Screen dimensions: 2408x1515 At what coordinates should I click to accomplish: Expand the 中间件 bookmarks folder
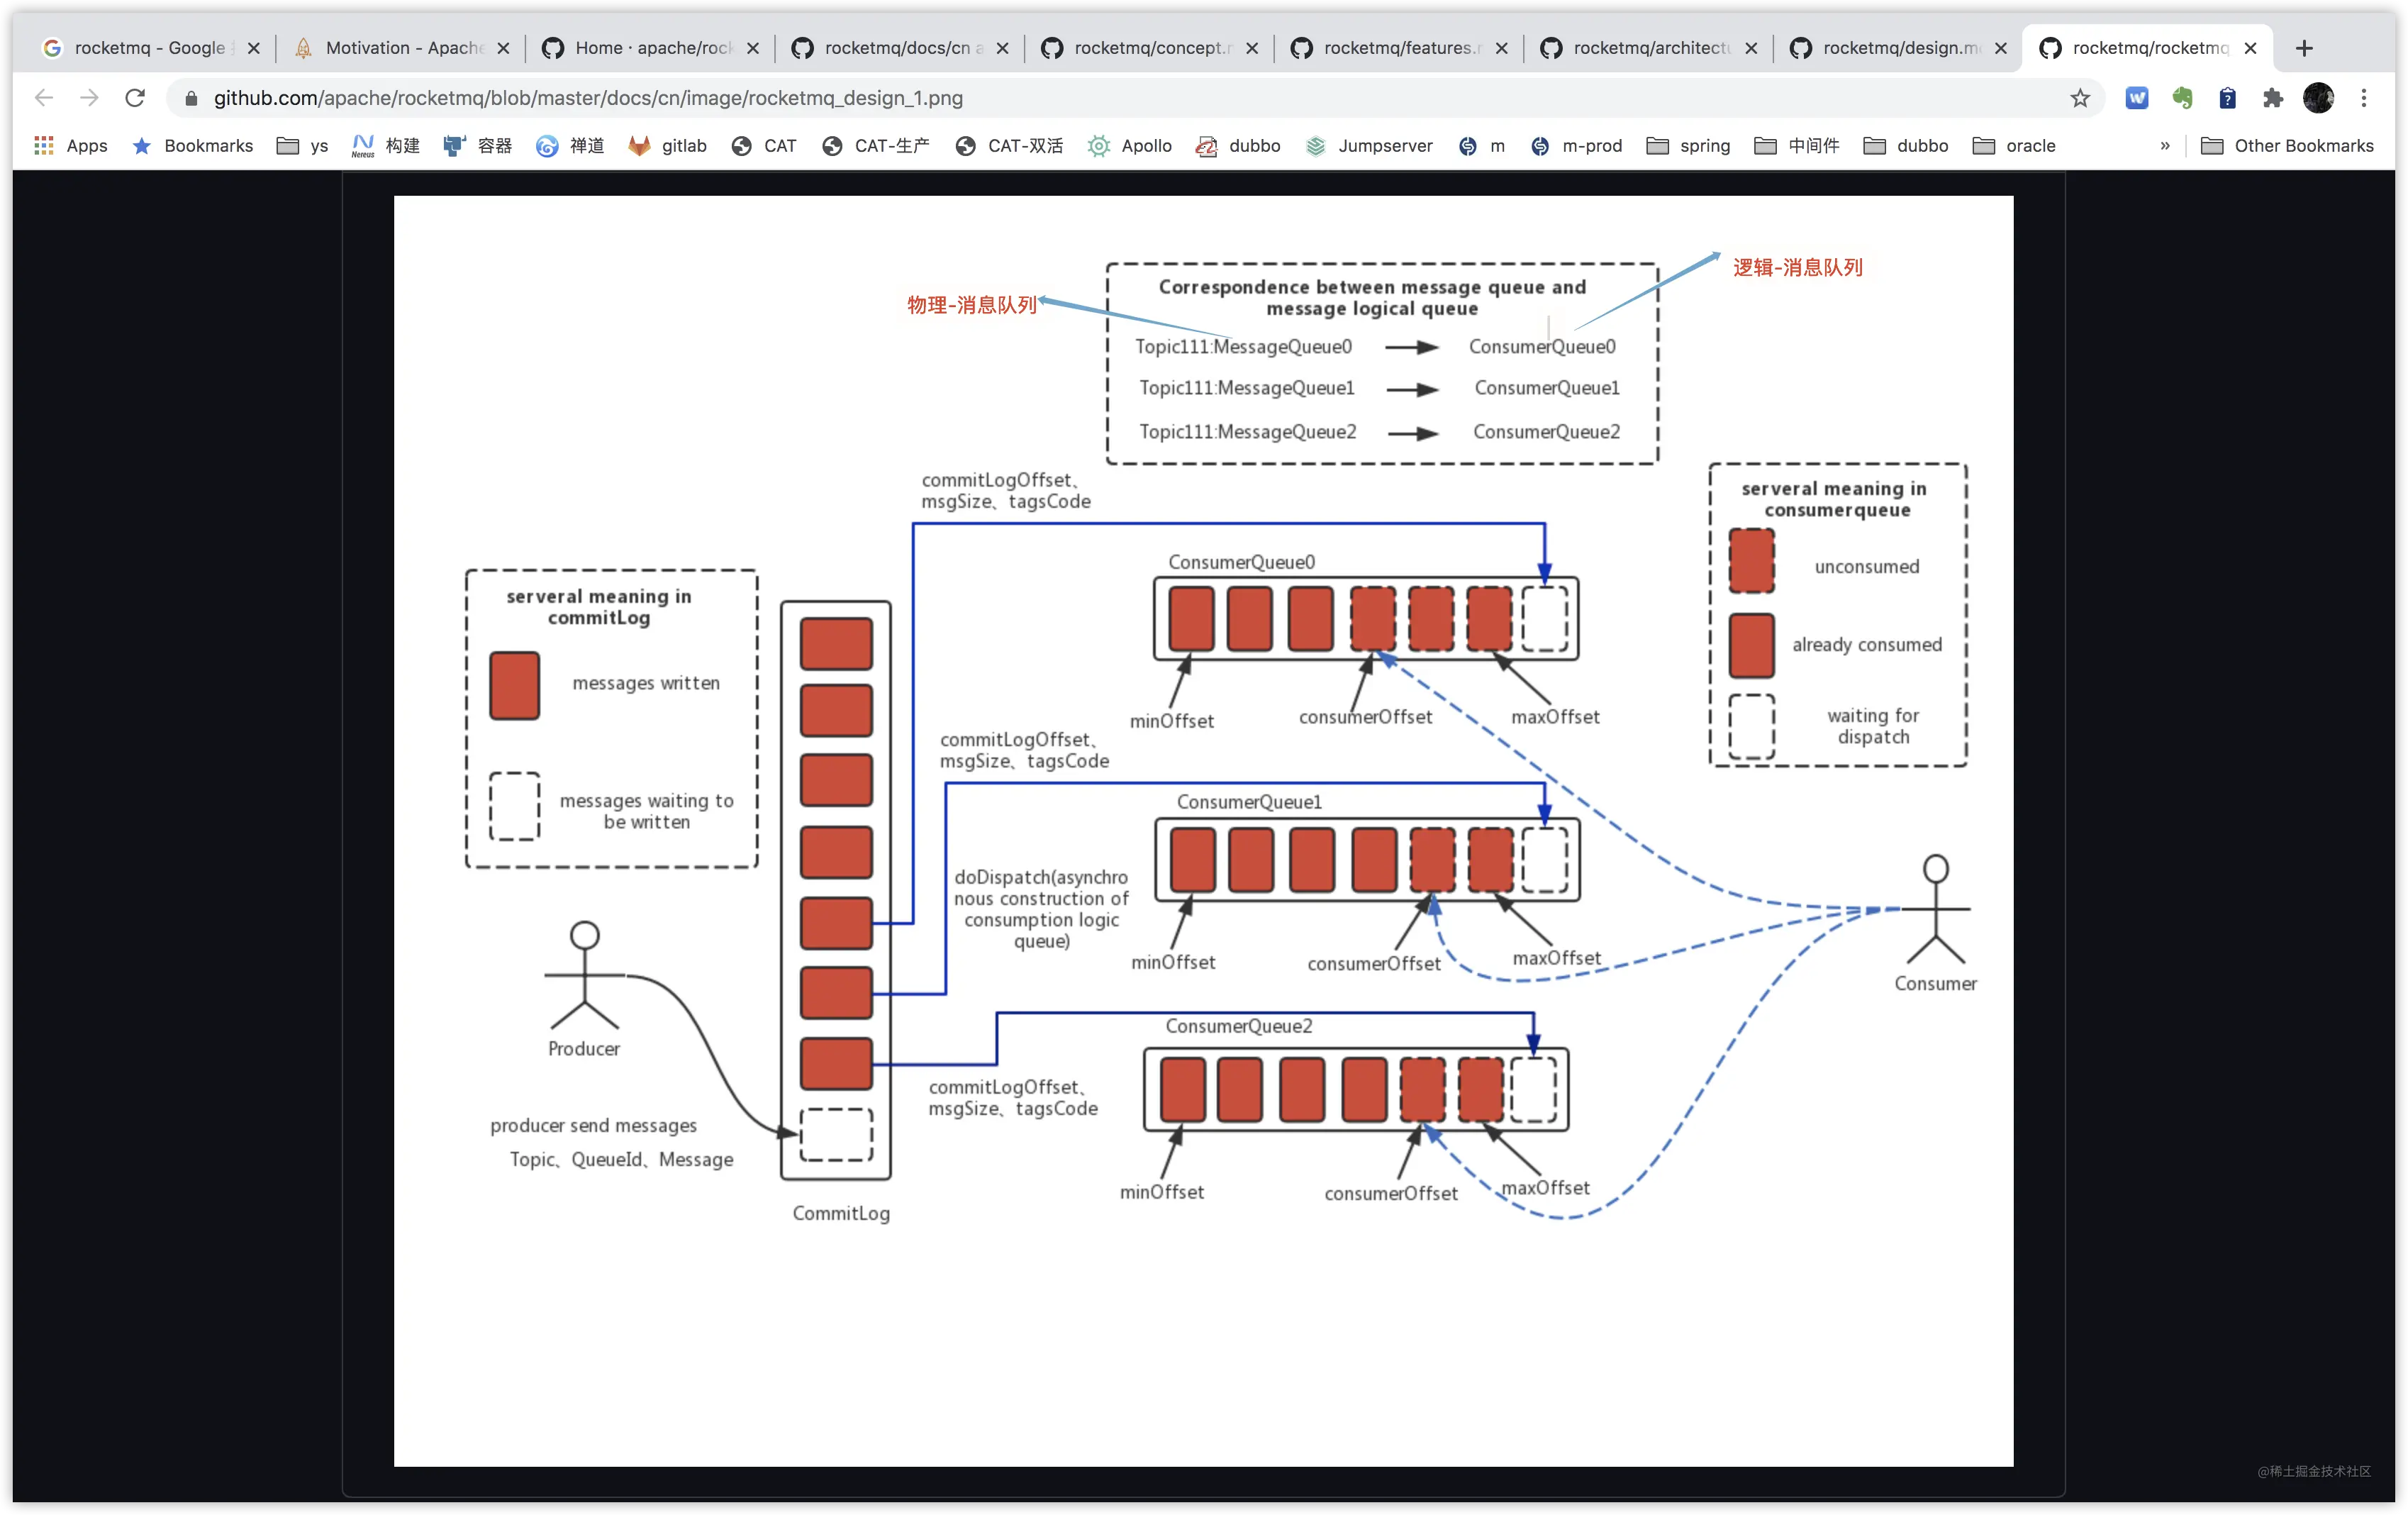coord(1797,146)
